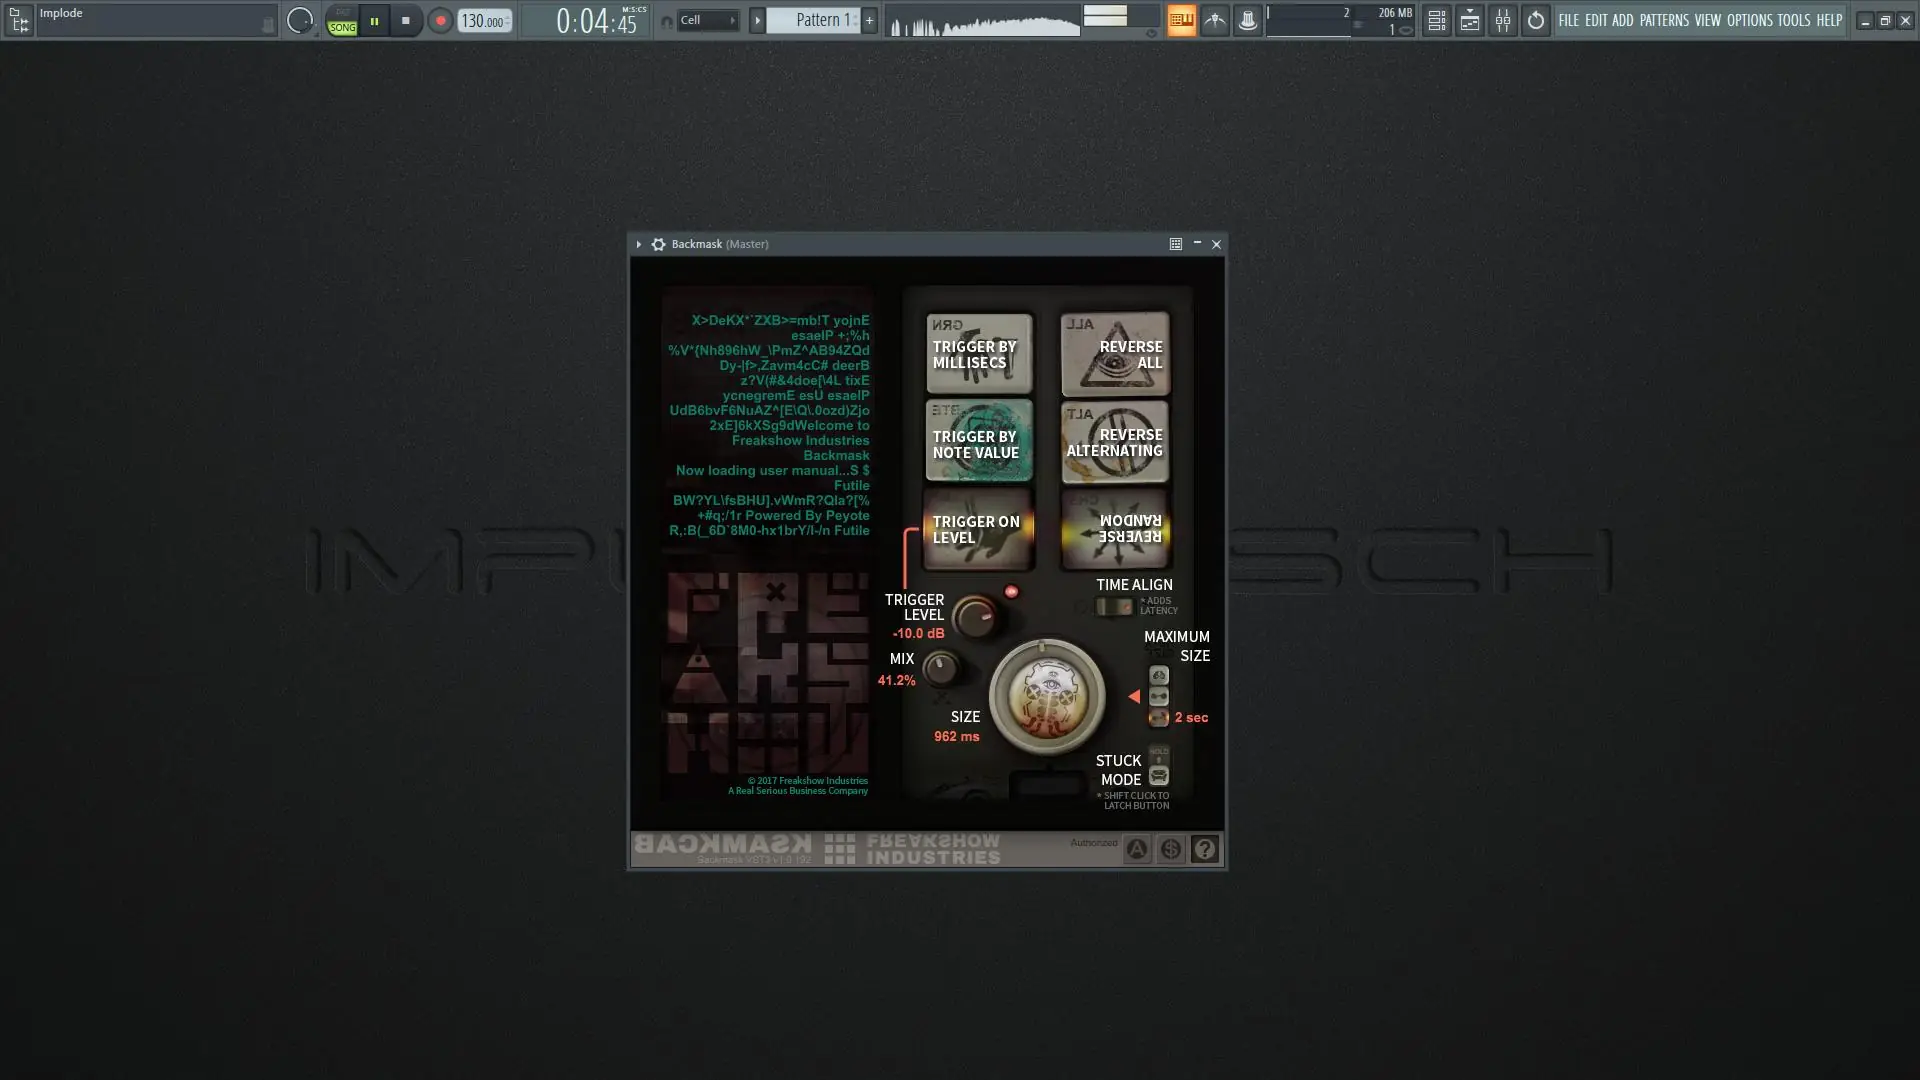Click the 'A' authorization icon

[x=1137, y=849]
